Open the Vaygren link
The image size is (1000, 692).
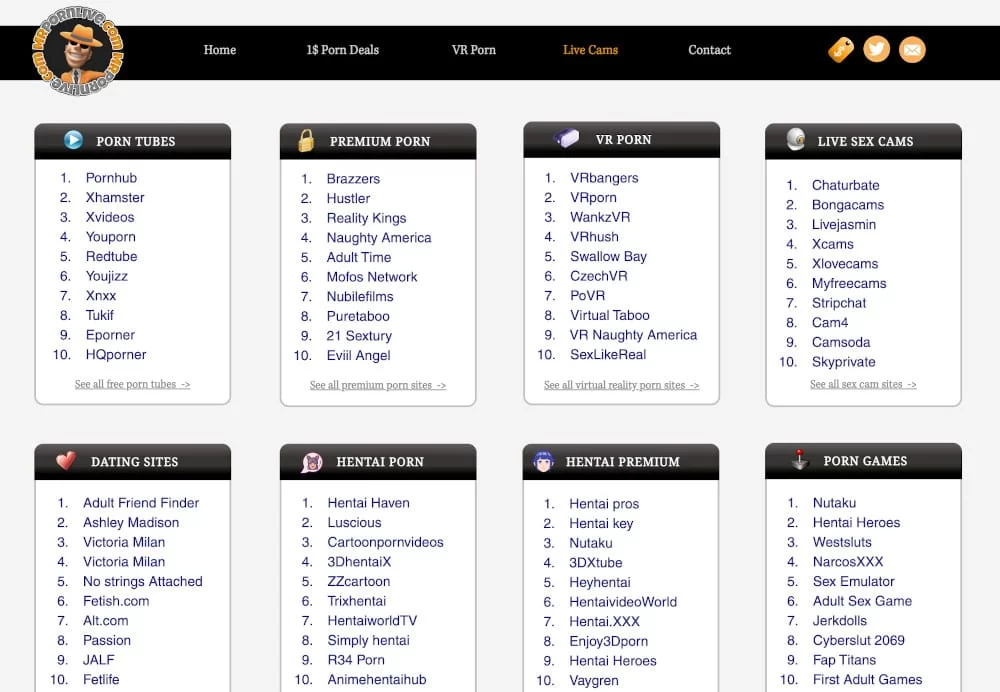tap(594, 681)
